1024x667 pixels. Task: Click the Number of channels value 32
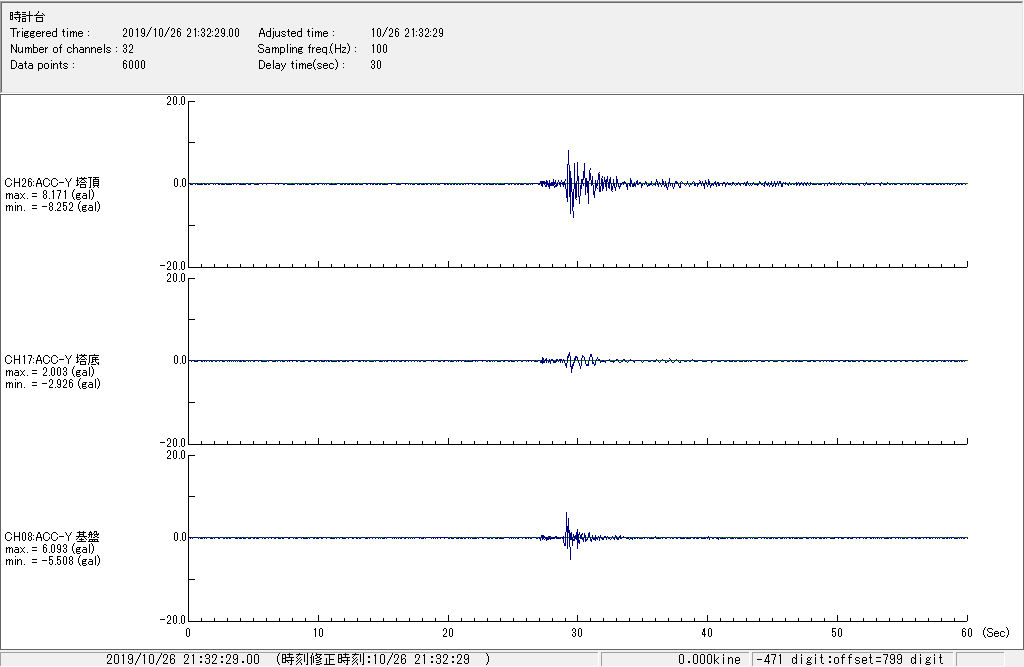click(128, 49)
